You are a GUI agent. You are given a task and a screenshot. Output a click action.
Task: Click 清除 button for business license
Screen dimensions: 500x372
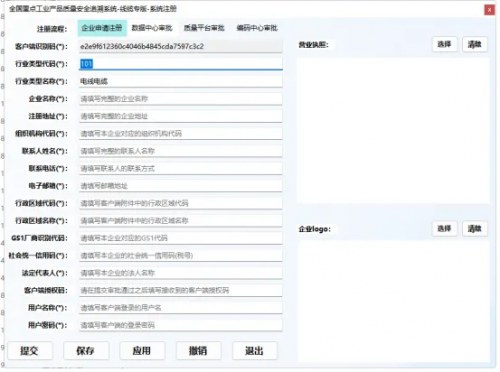pos(475,44)
